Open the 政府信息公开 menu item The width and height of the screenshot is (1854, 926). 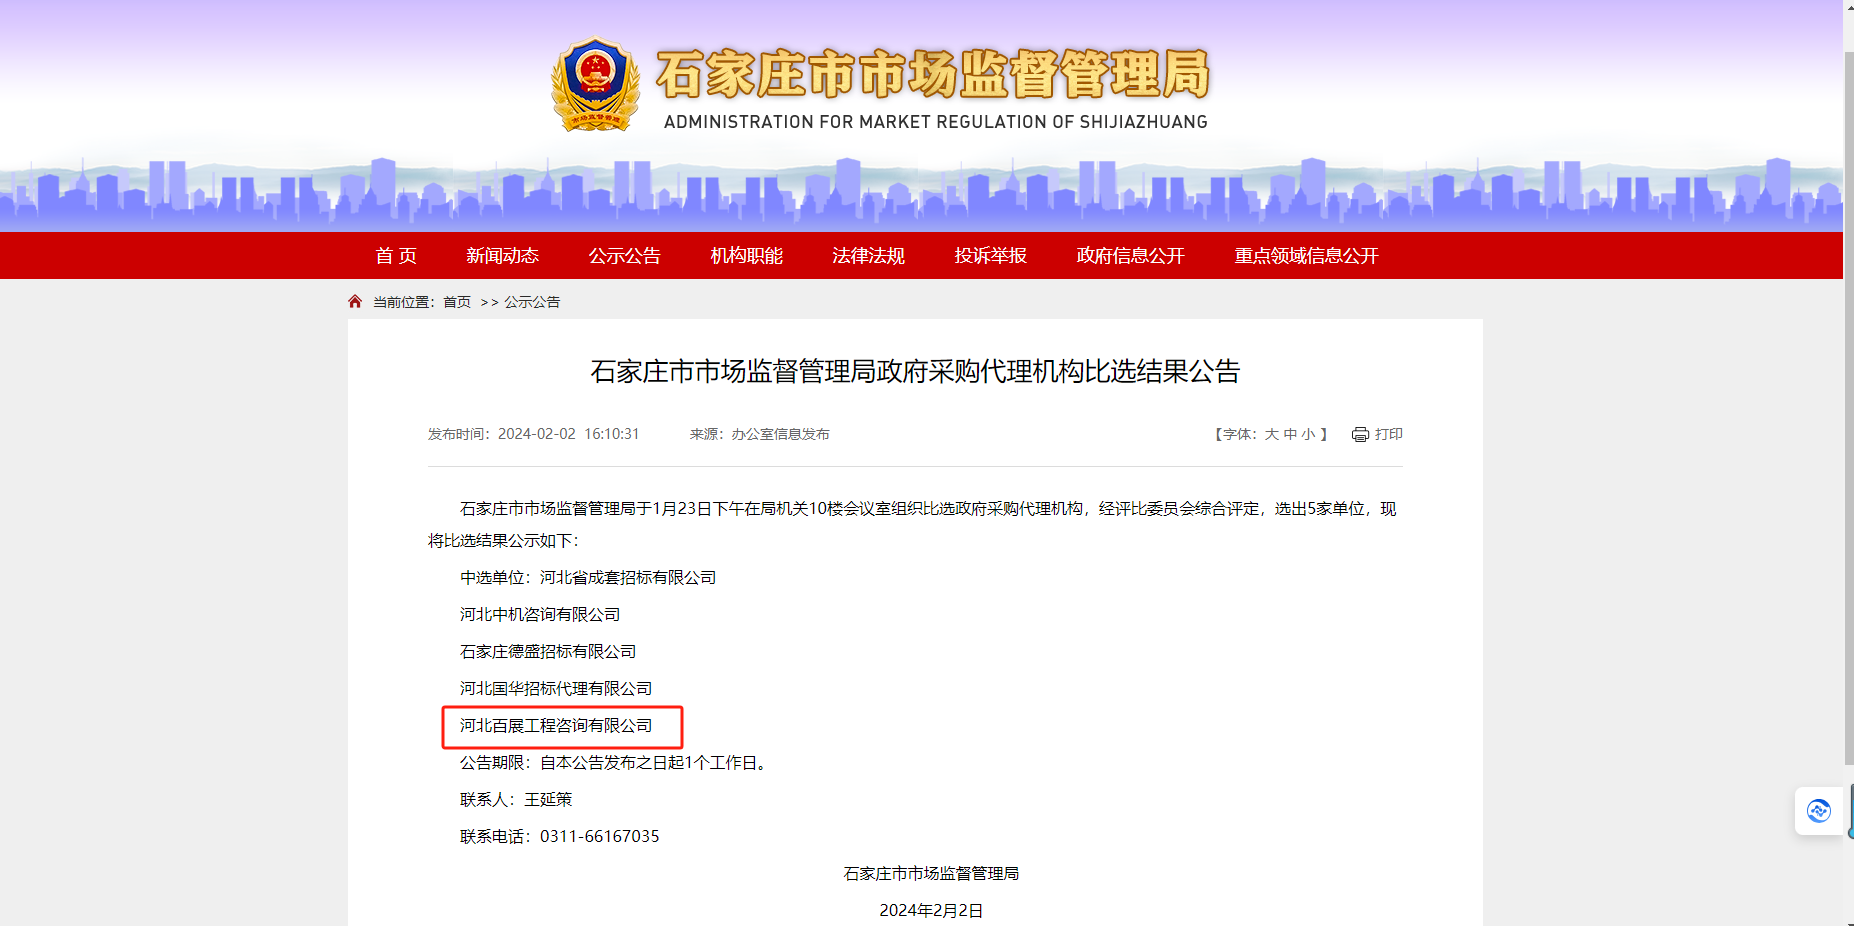tap(1130, 256)
